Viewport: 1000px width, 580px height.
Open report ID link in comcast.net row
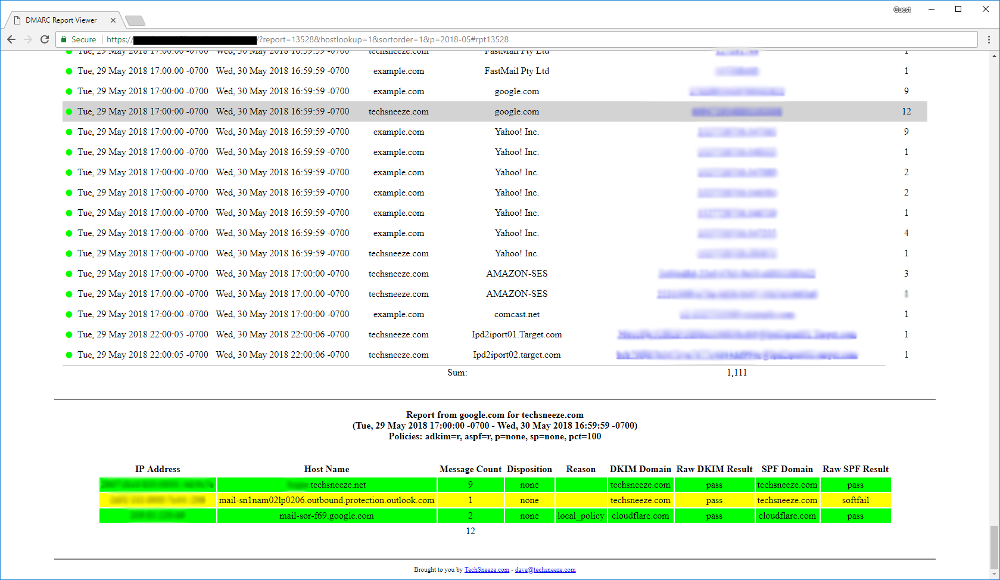(737, 315)
